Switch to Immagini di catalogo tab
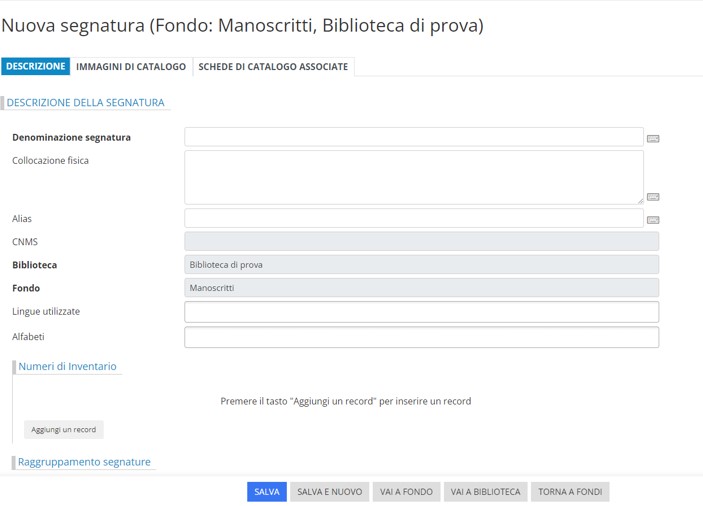Image resolution: width=703 pixels, height=506 pixels. click(x=131, y=67)
